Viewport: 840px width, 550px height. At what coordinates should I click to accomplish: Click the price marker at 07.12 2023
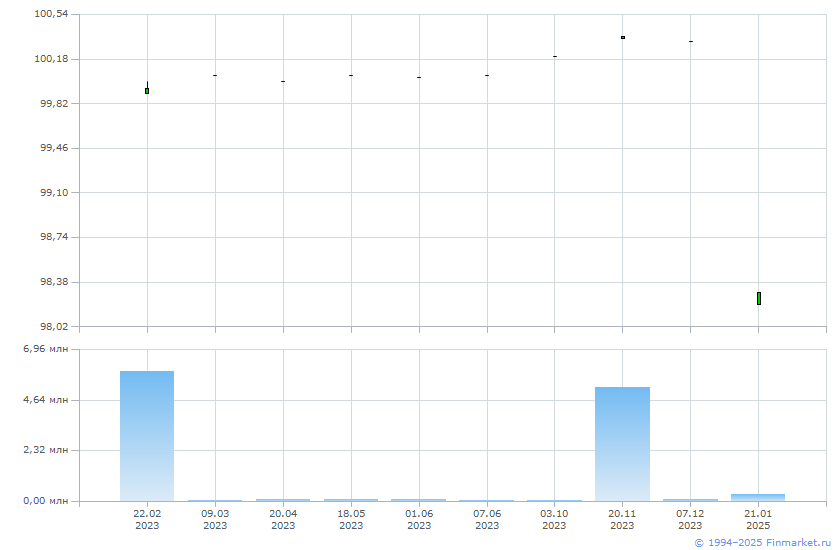[691, 41]
